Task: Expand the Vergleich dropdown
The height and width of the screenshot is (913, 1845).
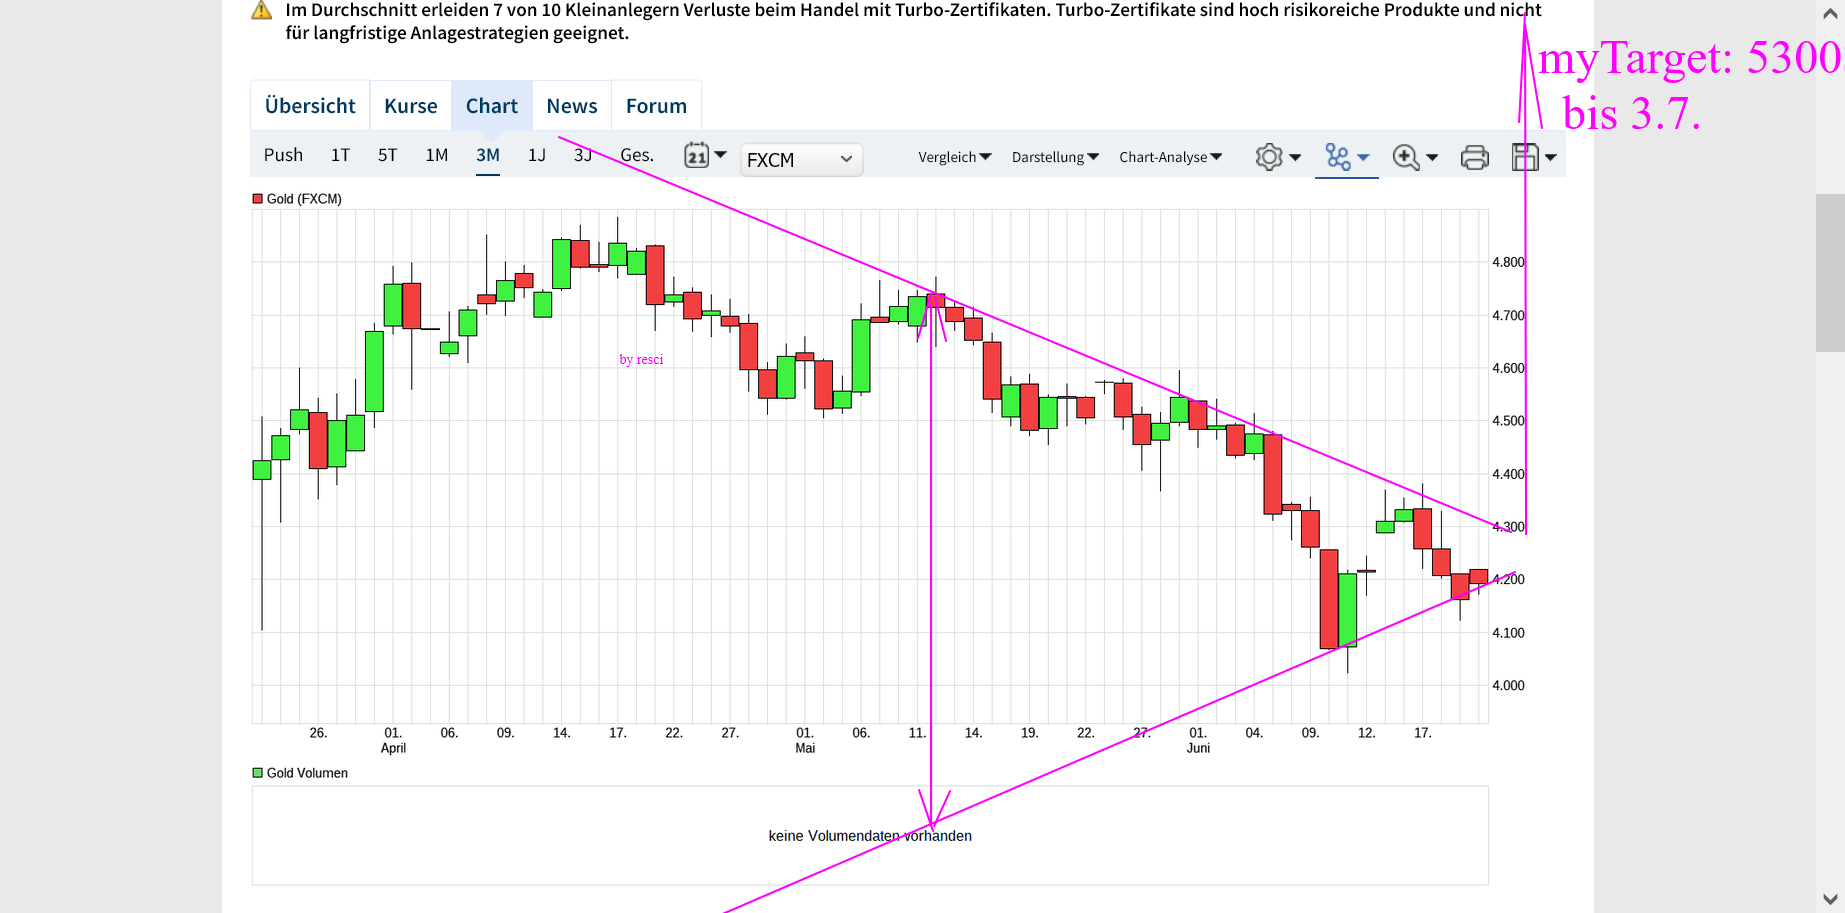Action: pos(955,157)
